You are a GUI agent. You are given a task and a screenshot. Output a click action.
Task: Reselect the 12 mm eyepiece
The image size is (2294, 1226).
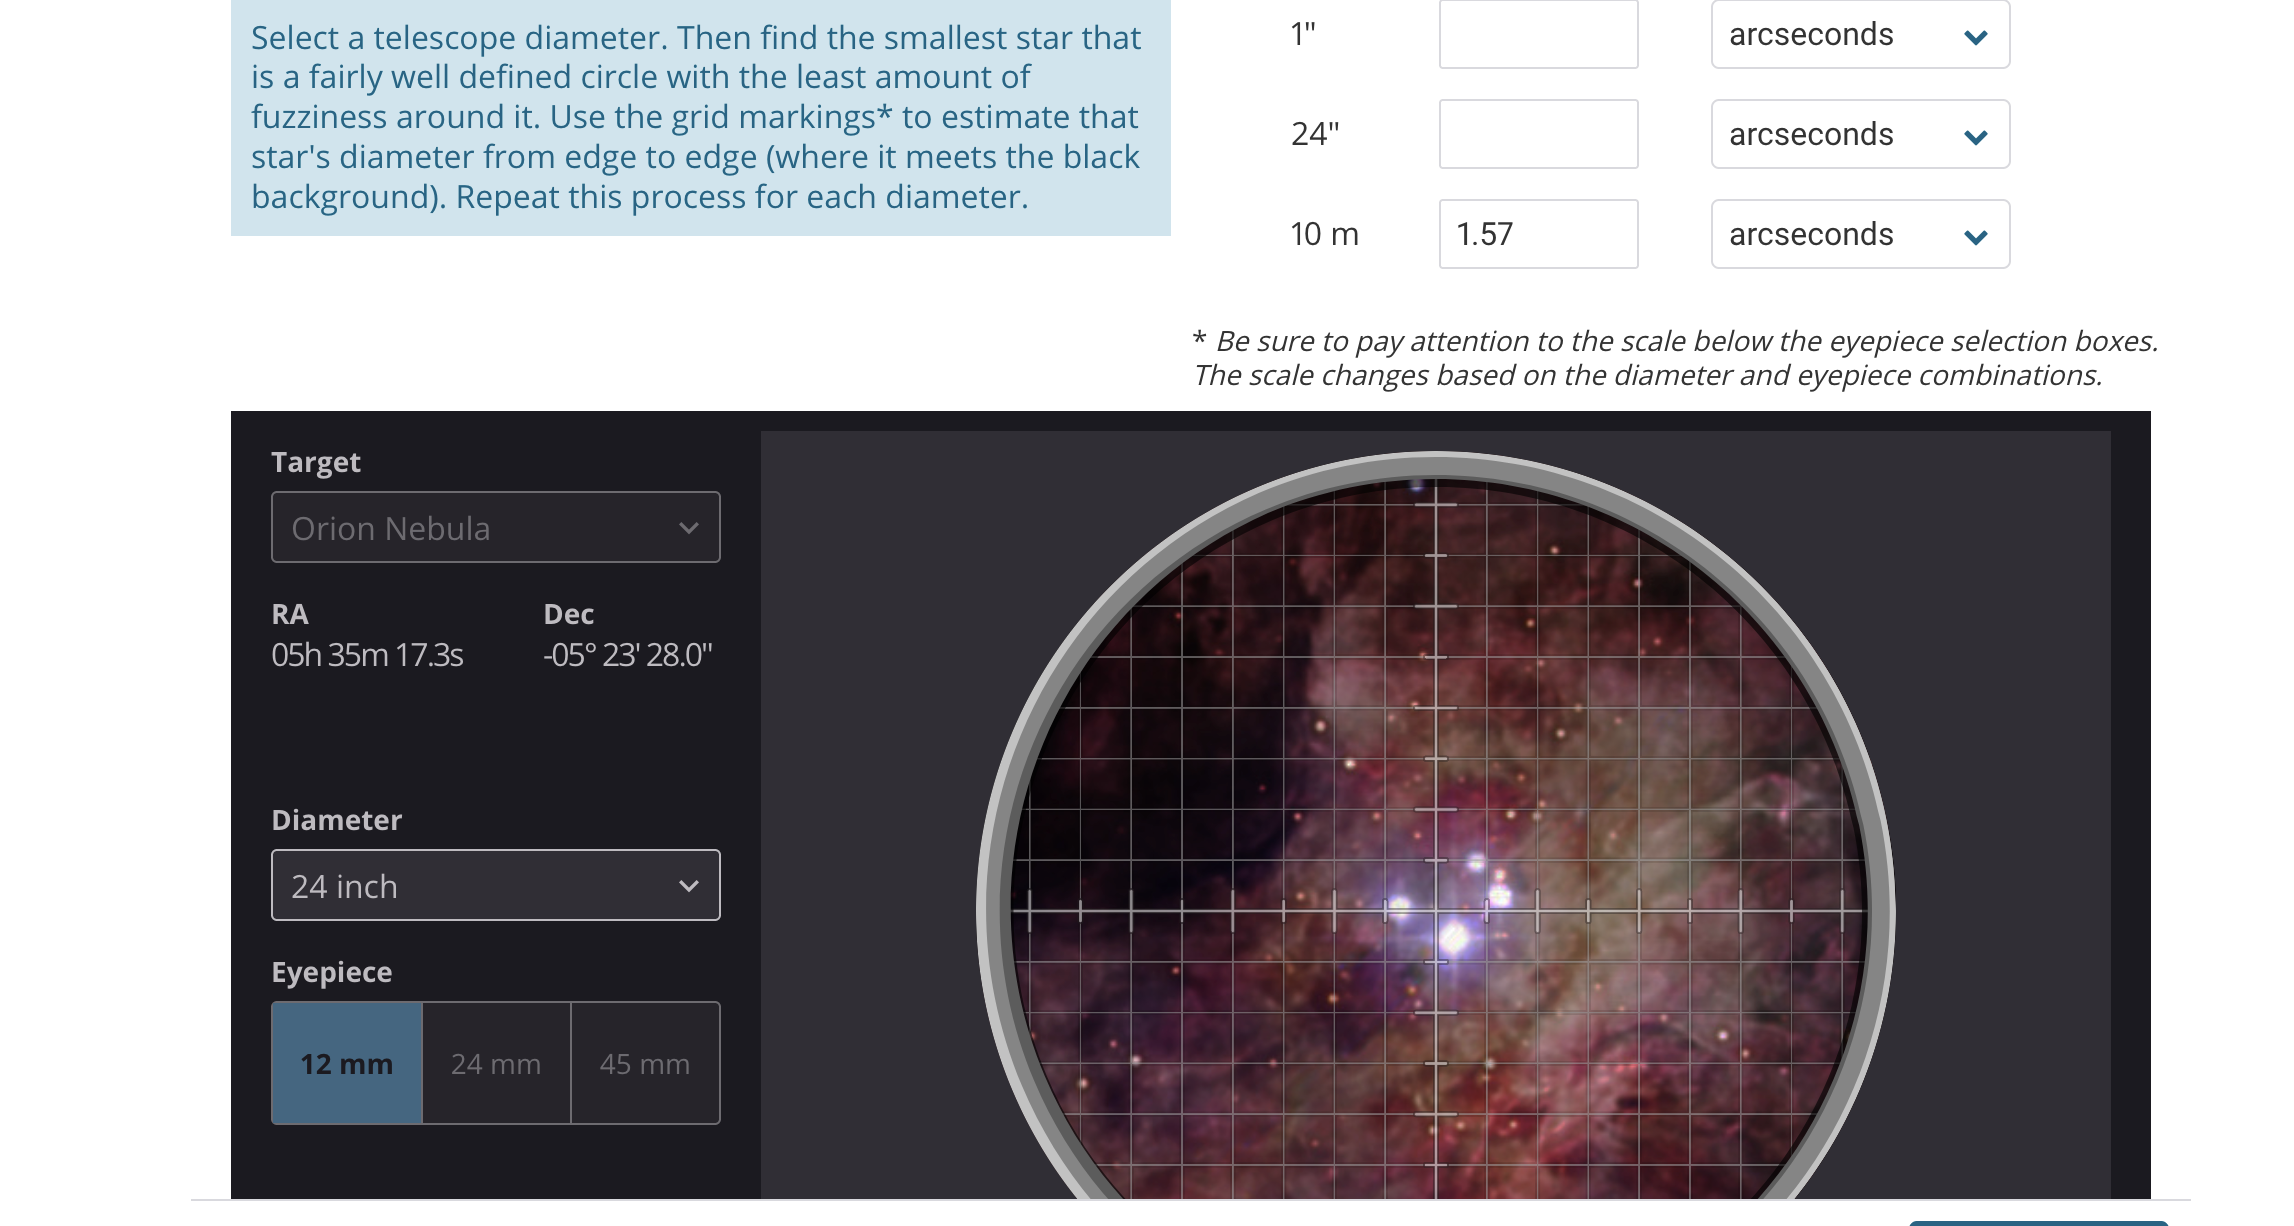[346, 1063]
